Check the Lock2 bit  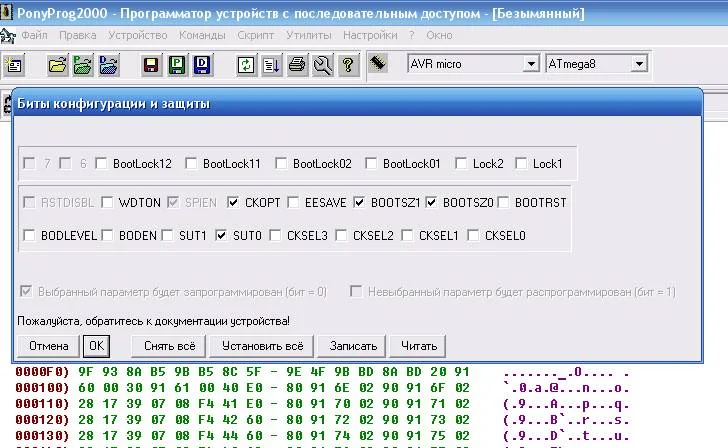click(x=461, y=163)
